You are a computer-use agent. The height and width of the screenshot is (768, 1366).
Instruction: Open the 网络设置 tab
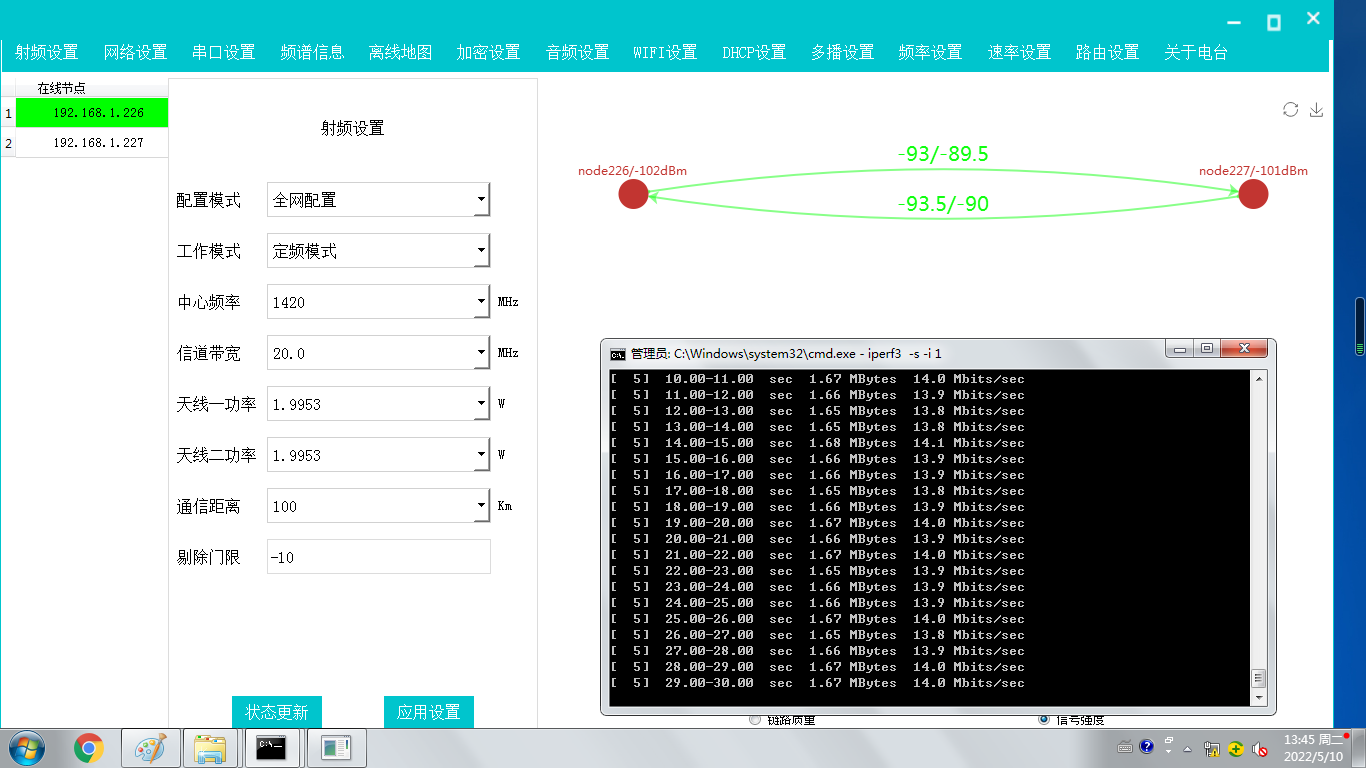coord(135,53)
